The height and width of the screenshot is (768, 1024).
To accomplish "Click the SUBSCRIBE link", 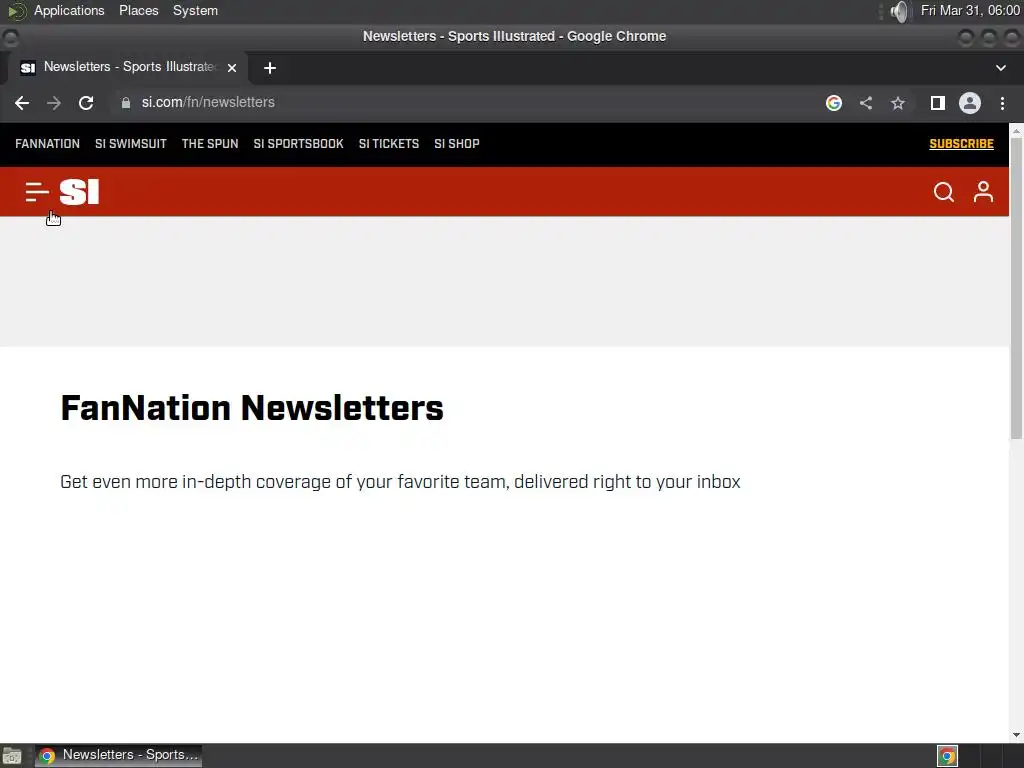I will pyautogui.click(x=961, y=144).
